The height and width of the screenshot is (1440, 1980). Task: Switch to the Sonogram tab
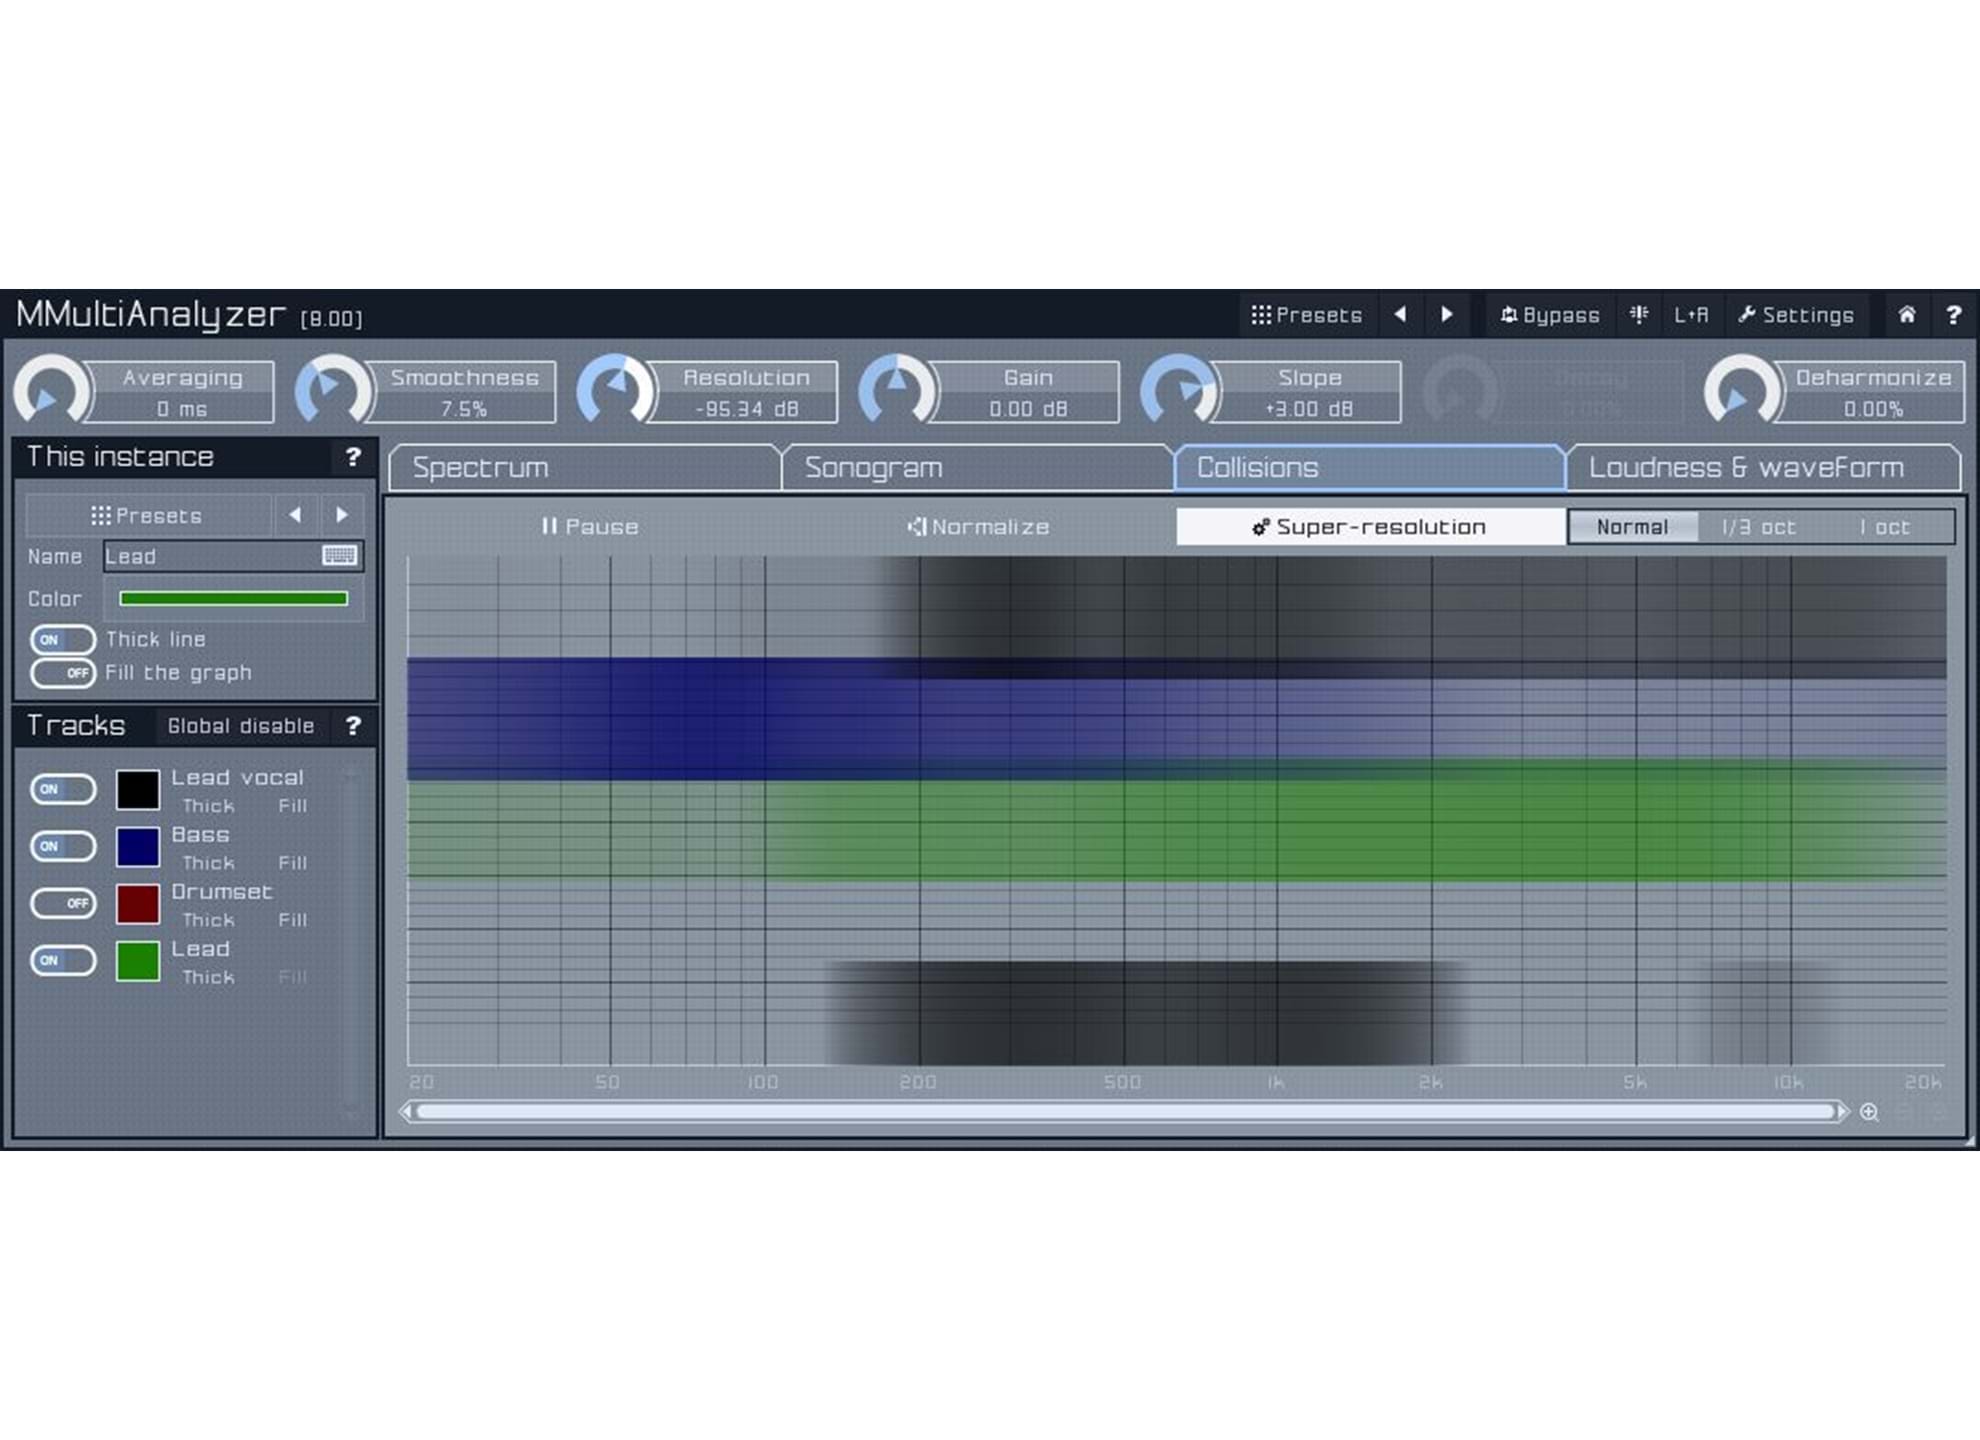977,467
